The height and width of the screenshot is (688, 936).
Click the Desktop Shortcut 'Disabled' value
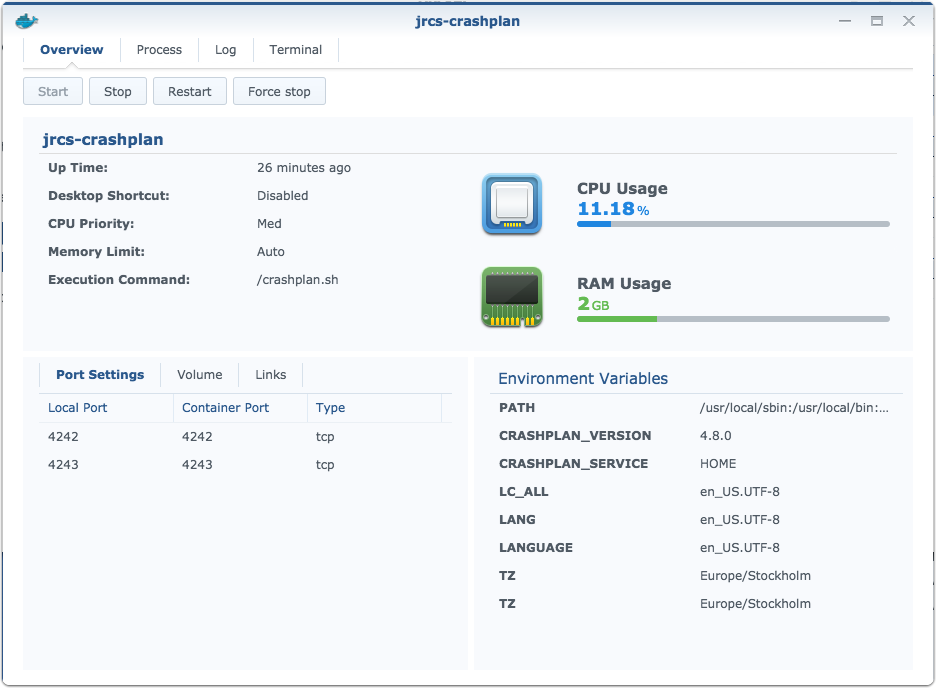[x=282, y=196]
